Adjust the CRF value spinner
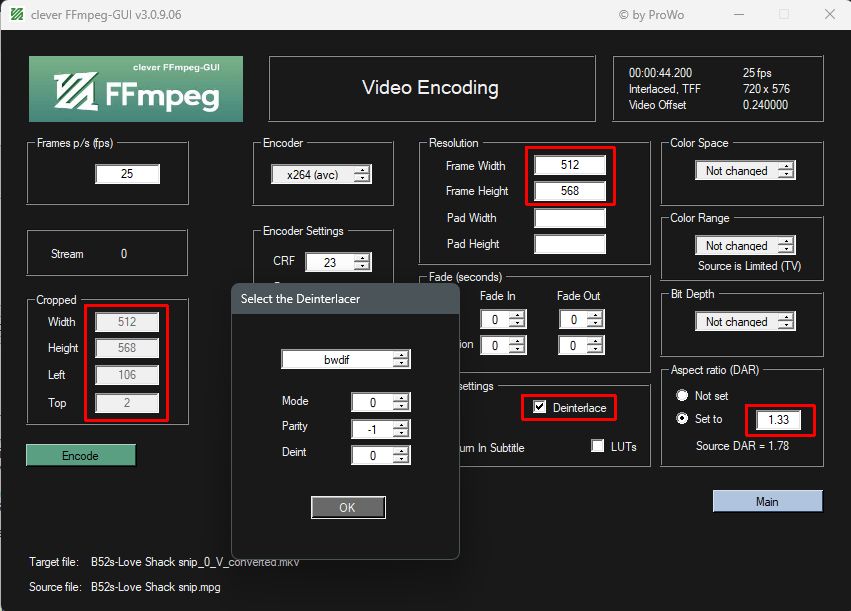The image size is (851, 611). (x=362, y=262)
